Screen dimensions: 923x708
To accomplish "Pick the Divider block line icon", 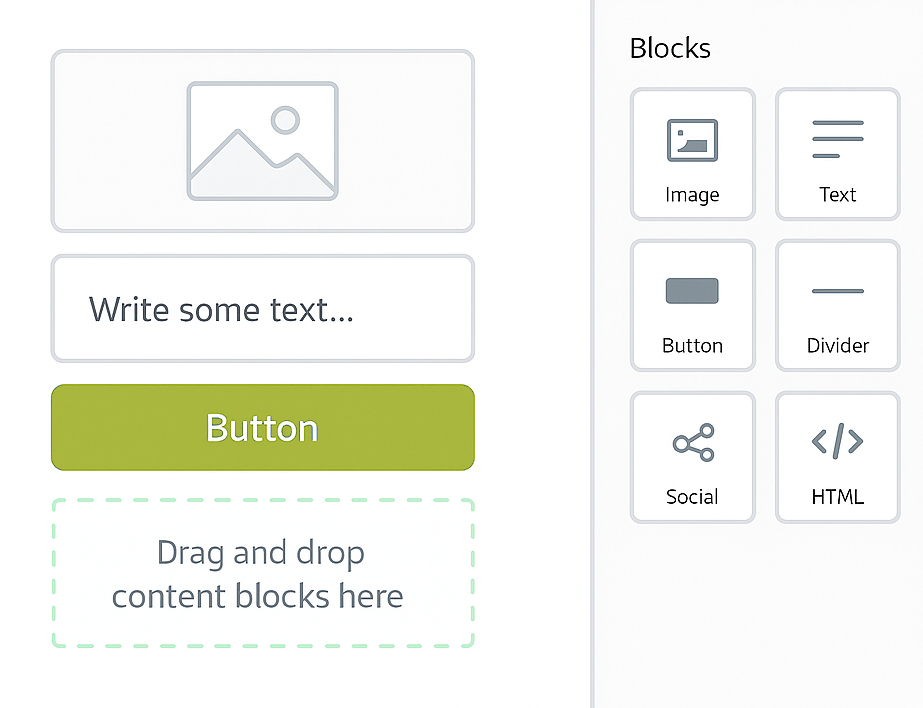I will tap(838, 291).
